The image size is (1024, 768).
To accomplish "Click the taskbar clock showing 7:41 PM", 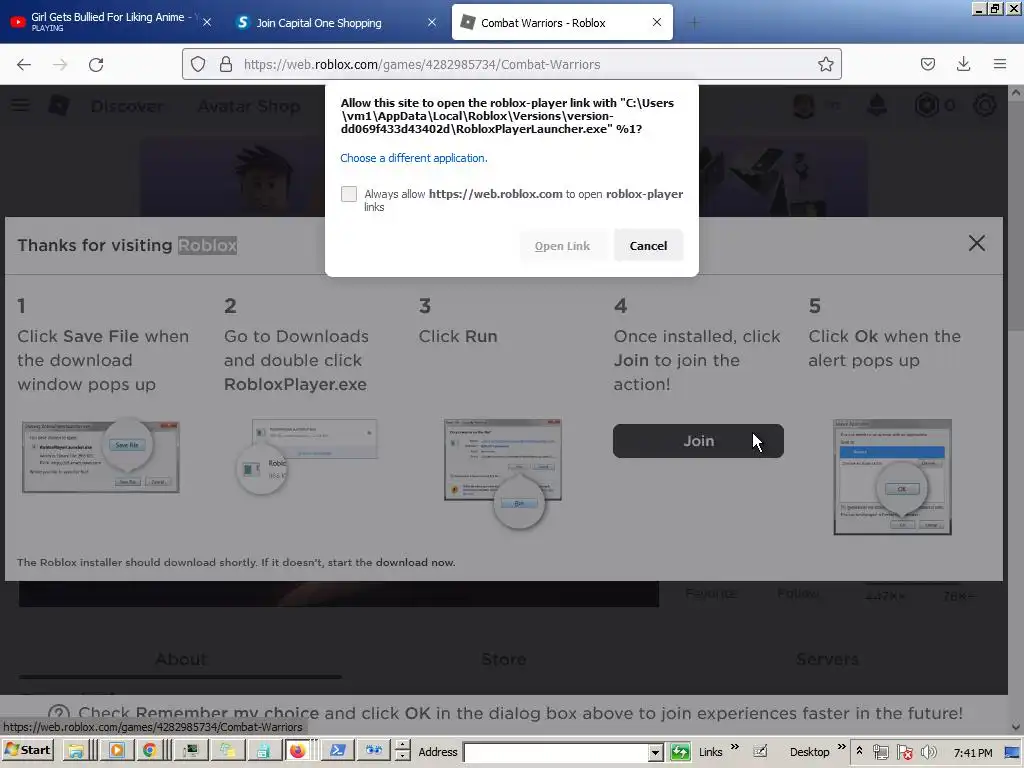I will click(x=972, y=753).
